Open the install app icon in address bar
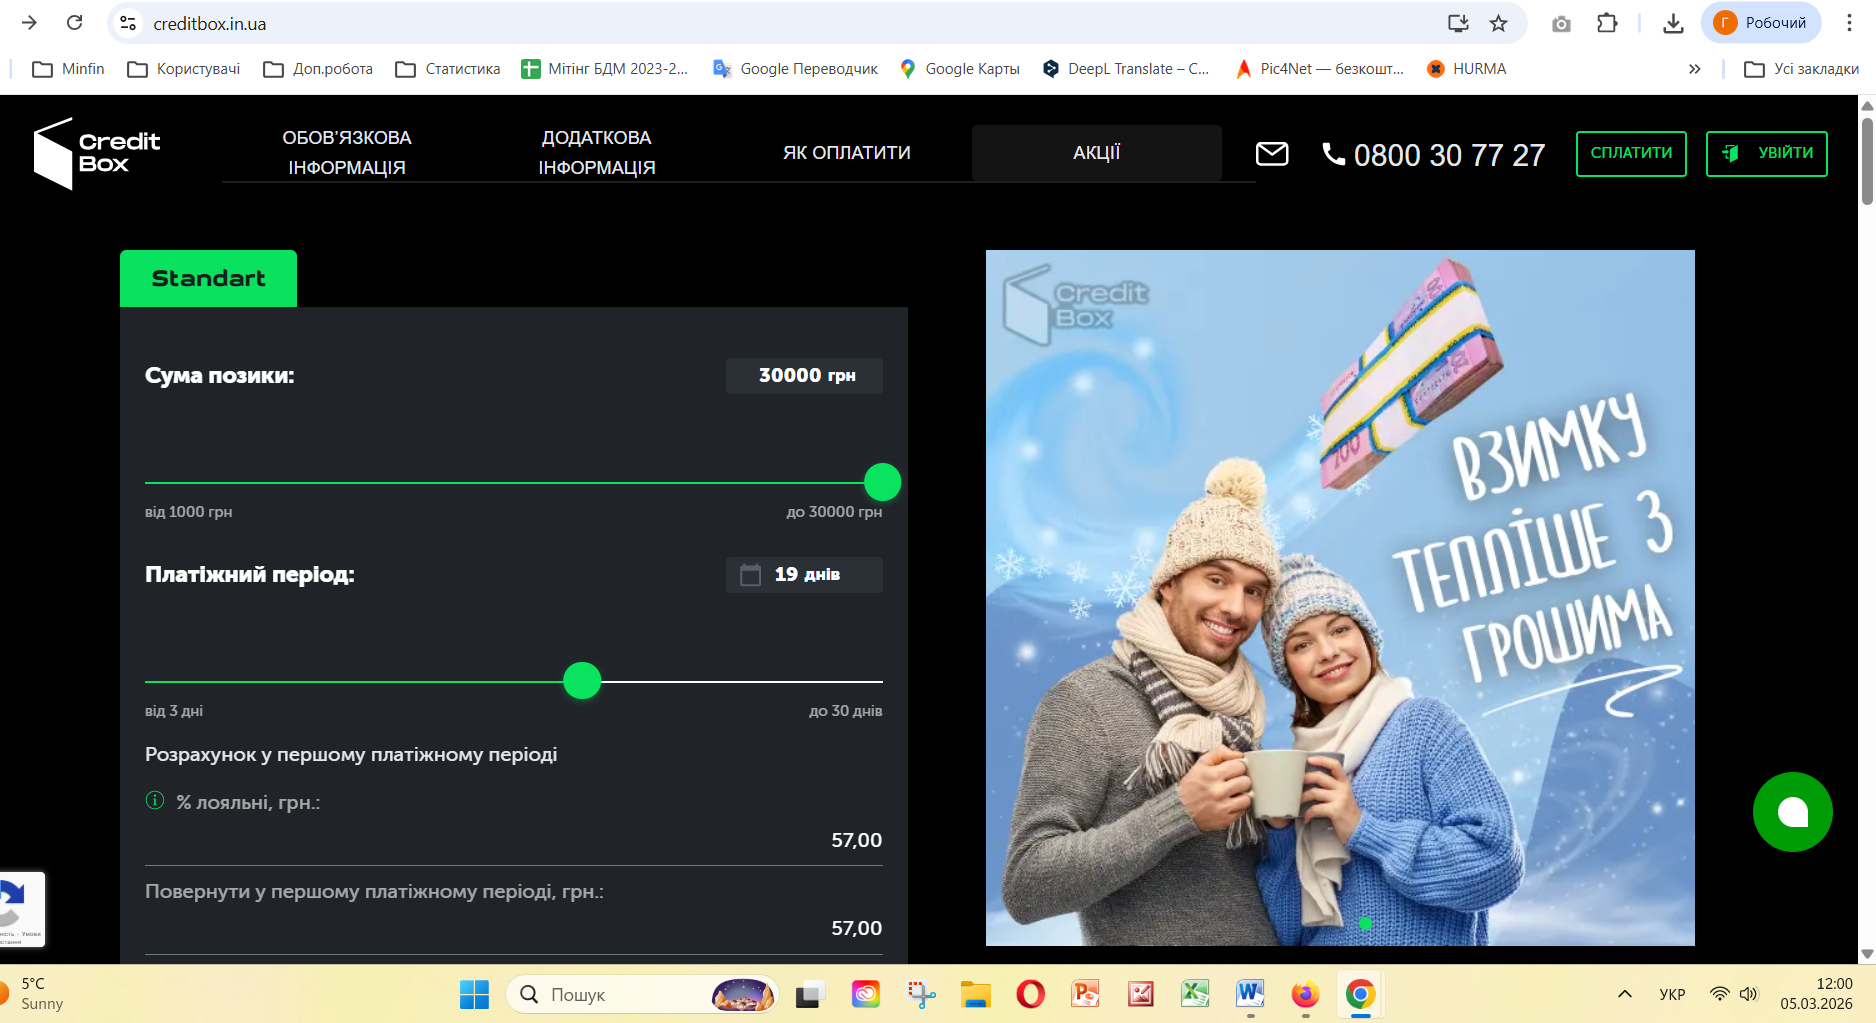The height and width of the screenshot is (1023, 1876). click(1458, 23)
